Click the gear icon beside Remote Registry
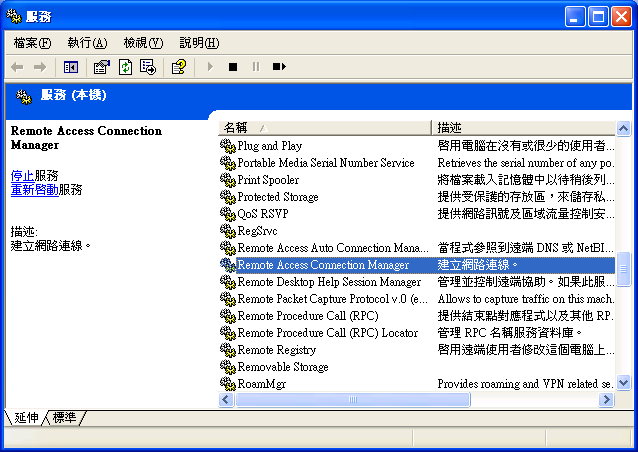The height and width of the screenshot is (452, 638). [x=228, y=350]
